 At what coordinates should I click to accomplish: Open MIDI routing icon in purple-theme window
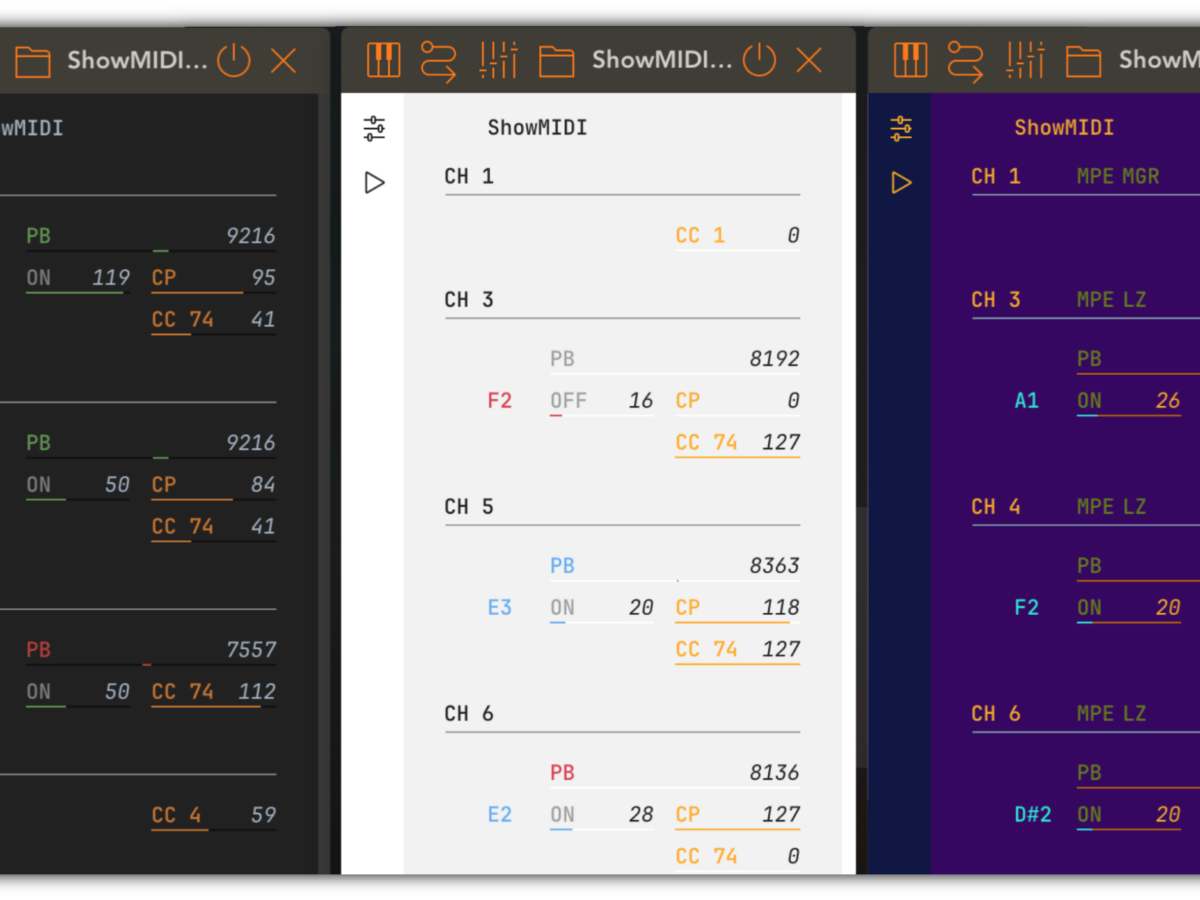click(965, 61)
